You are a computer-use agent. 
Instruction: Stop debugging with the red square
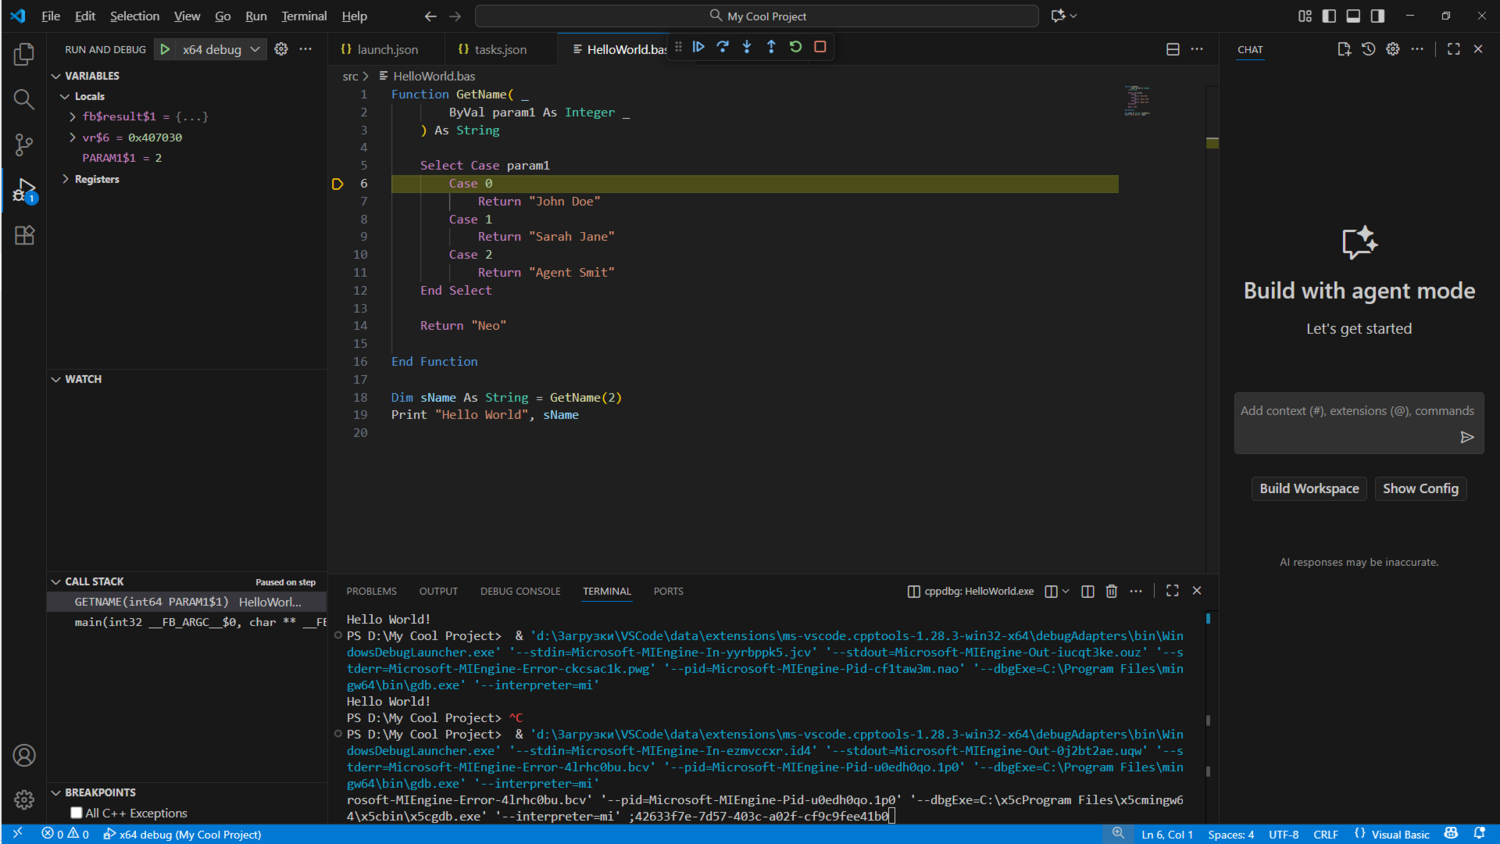[x=820, y=47]
